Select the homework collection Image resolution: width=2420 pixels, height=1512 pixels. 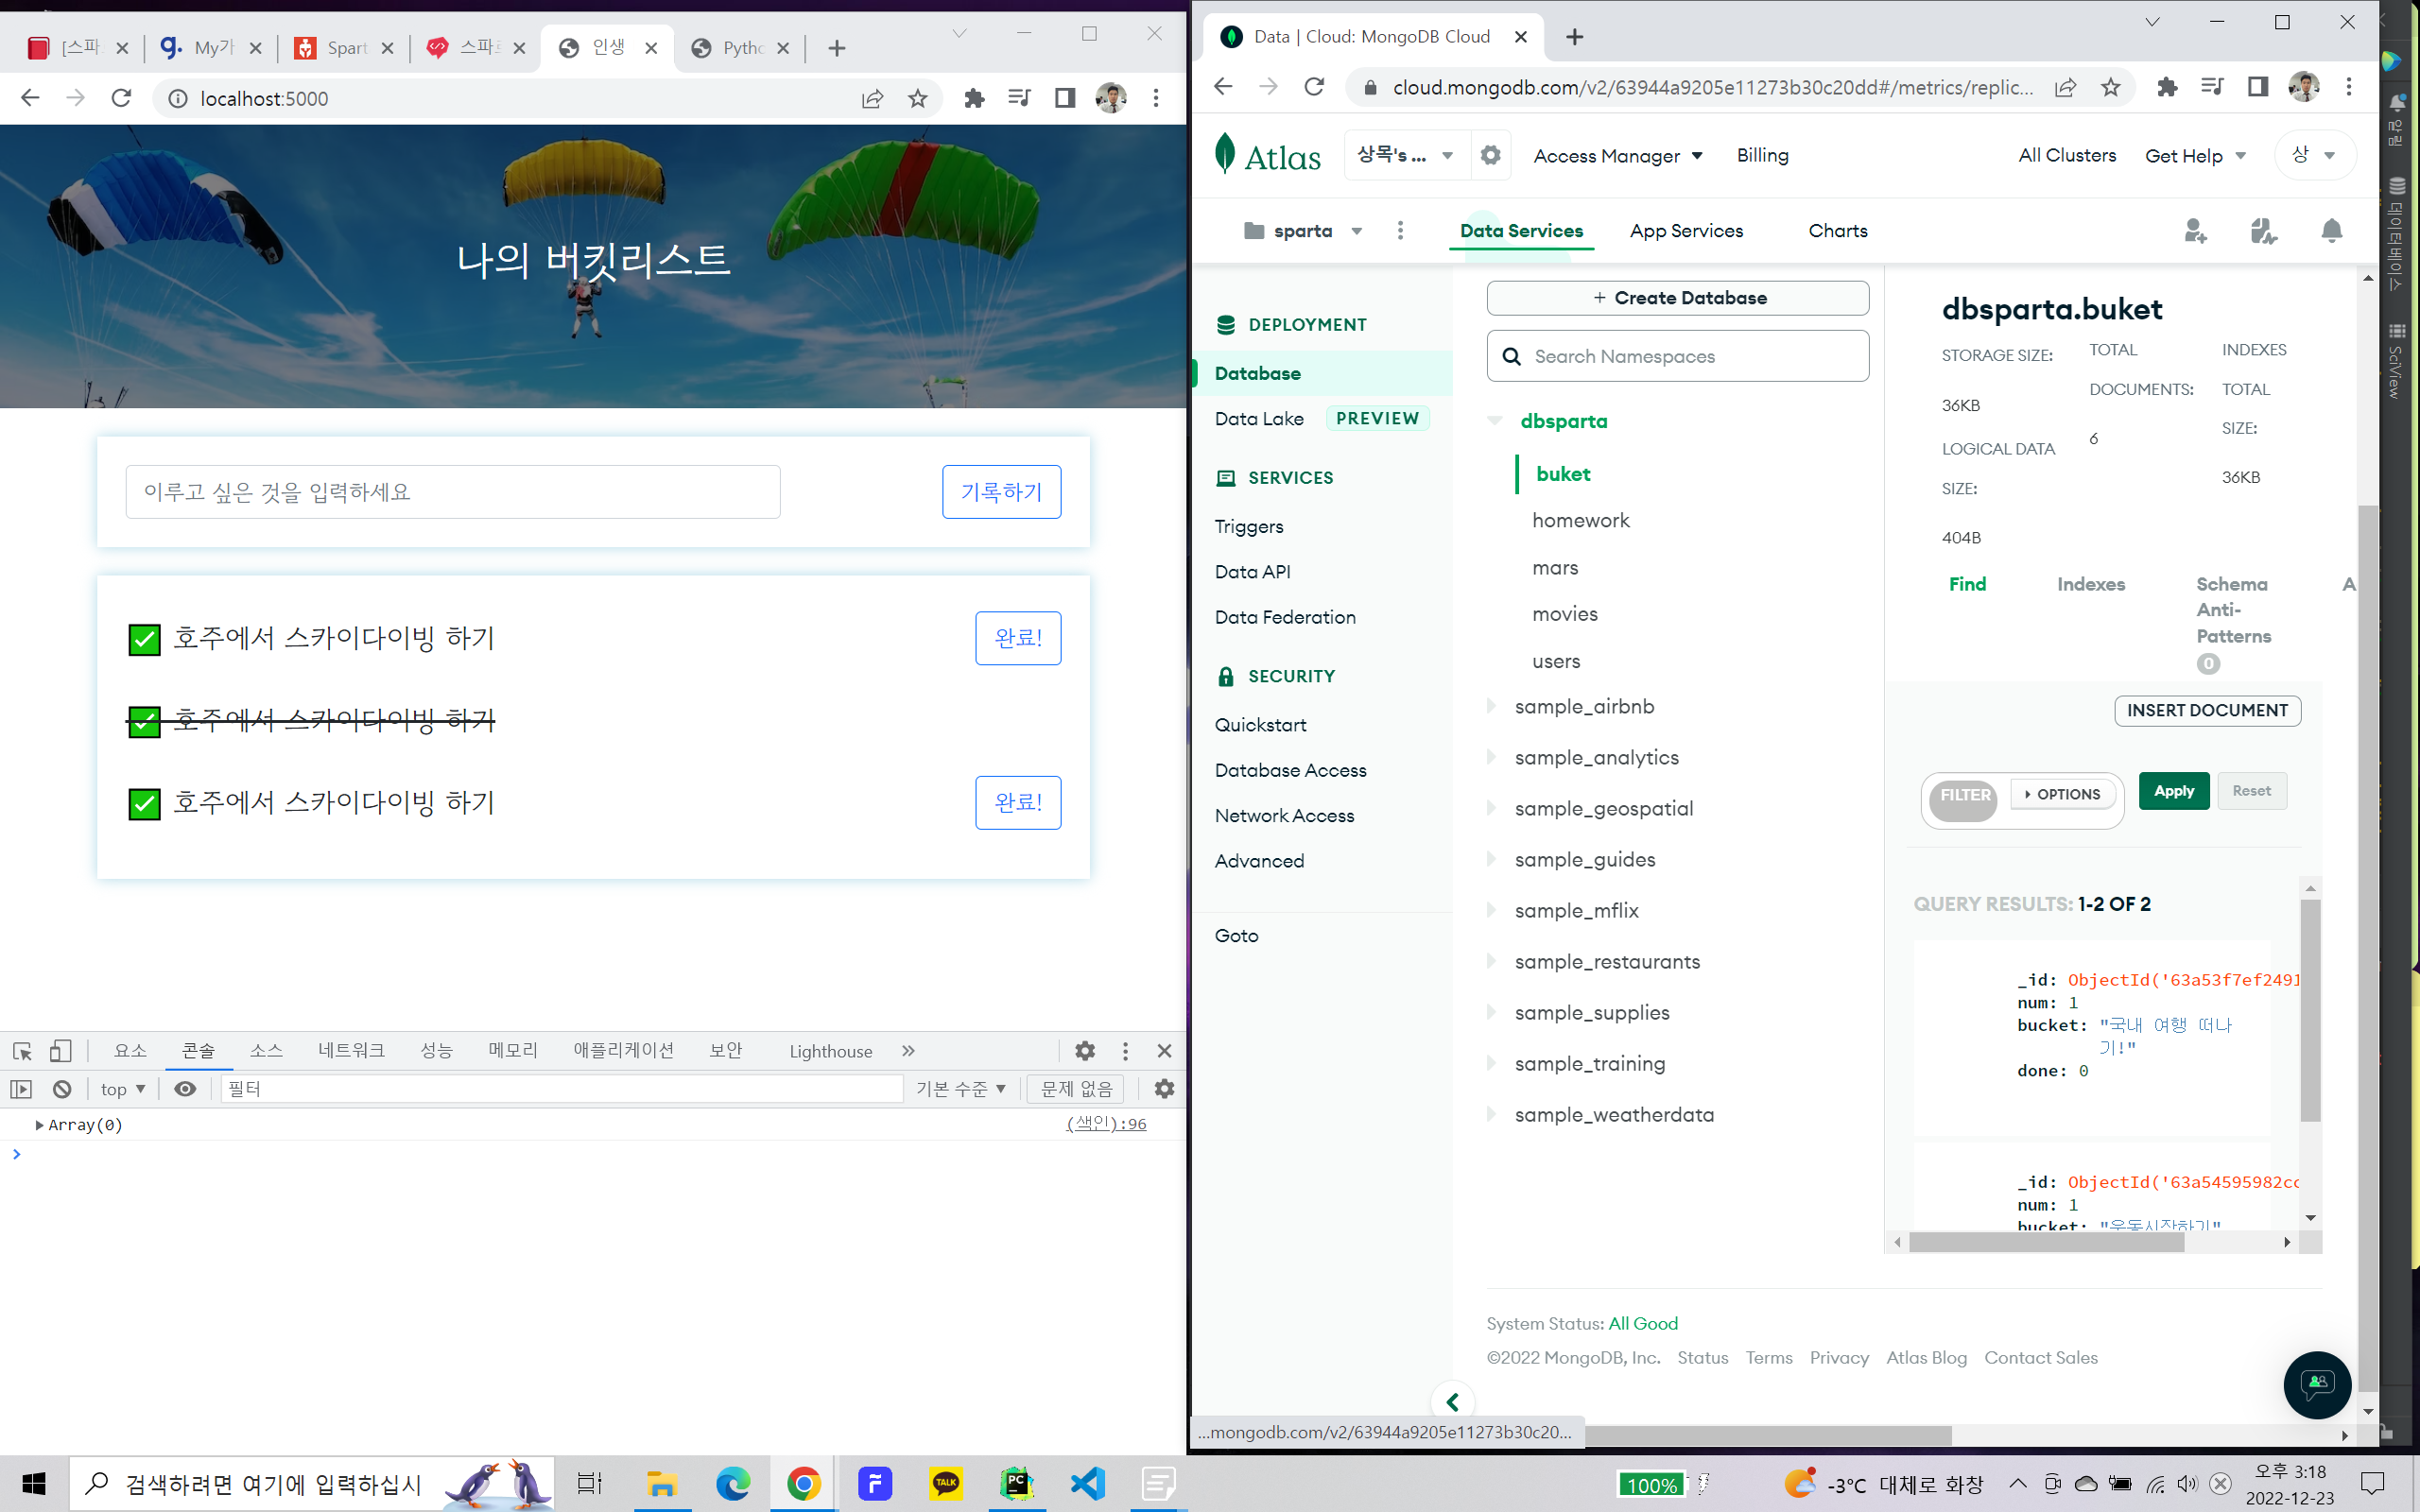tap(1580, 520)
